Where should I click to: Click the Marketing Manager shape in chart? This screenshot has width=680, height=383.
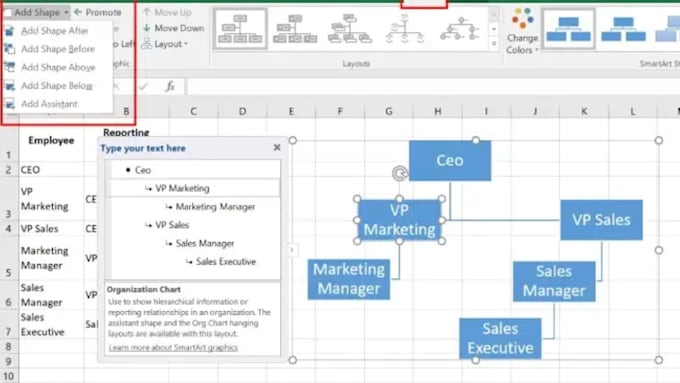[349, 279]
